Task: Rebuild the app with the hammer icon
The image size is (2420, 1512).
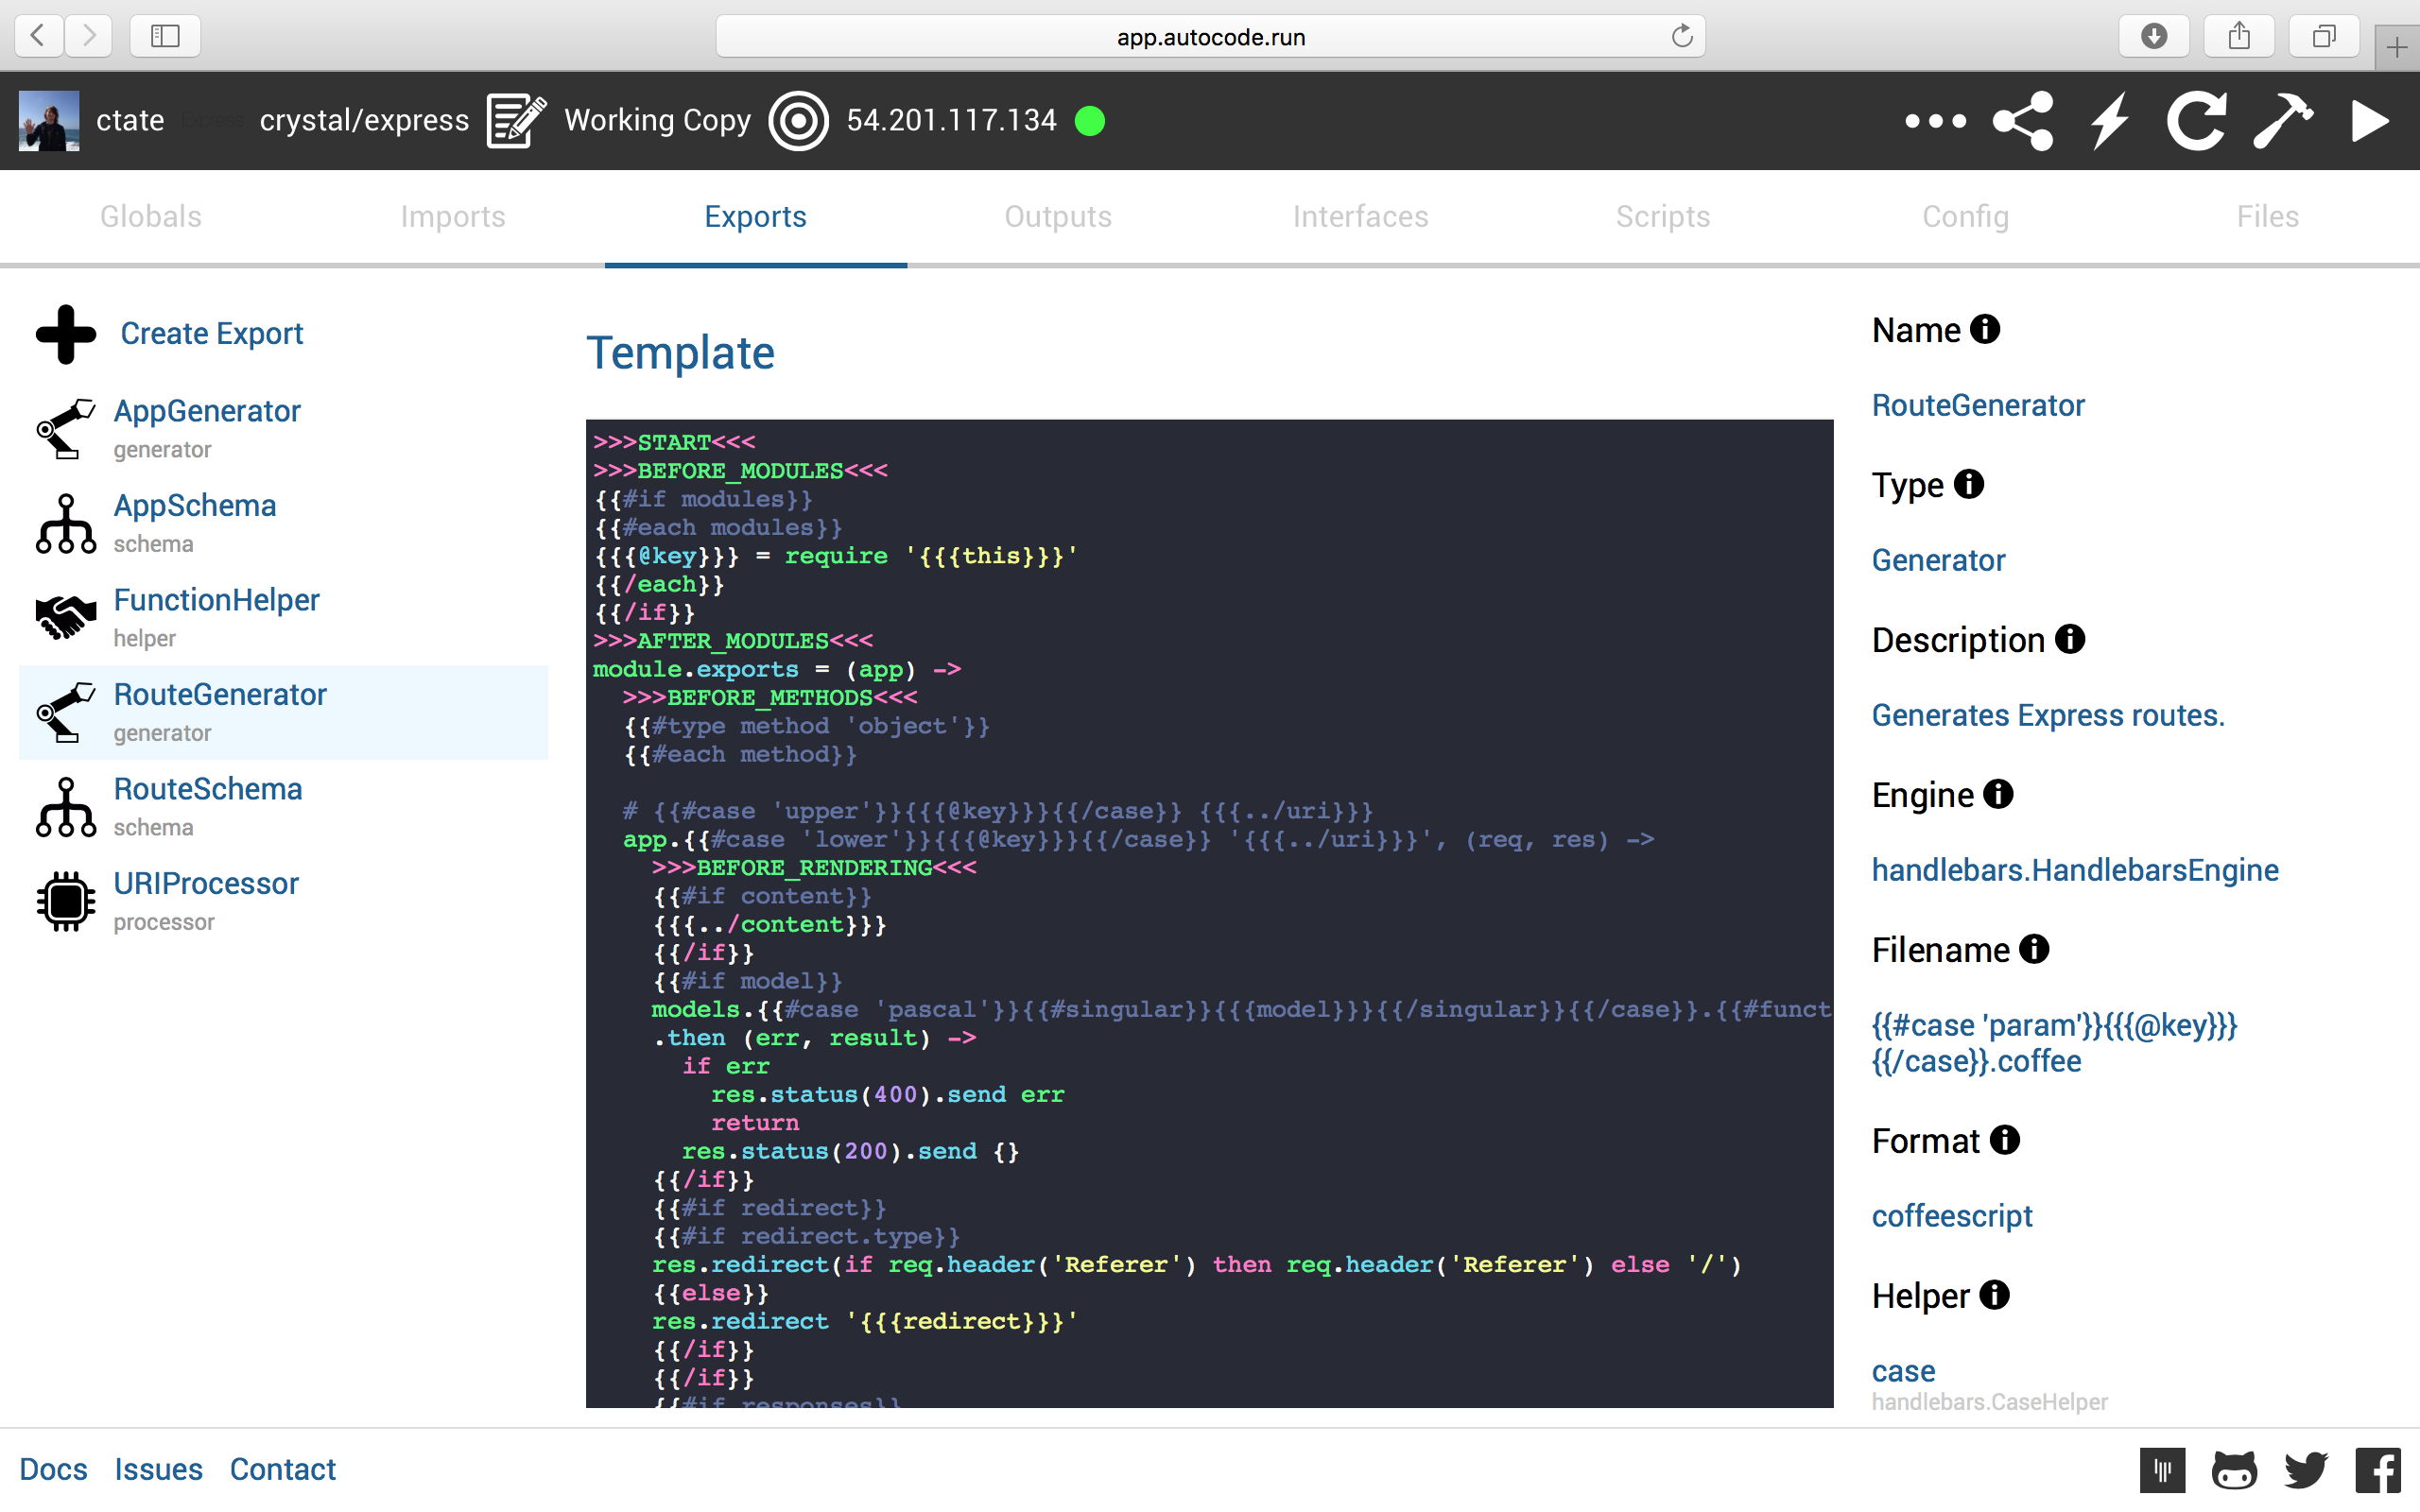Action: (x=2284, y=121)
